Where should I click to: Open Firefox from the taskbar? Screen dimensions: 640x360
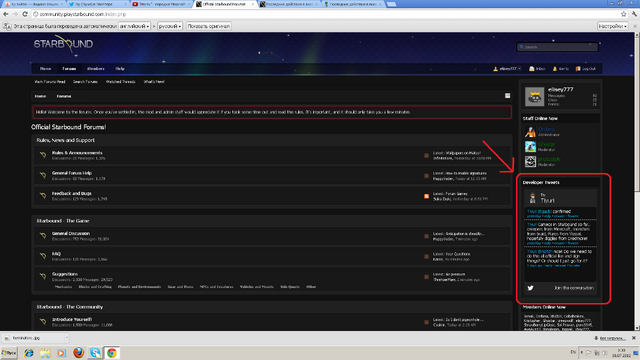point(78,353)
